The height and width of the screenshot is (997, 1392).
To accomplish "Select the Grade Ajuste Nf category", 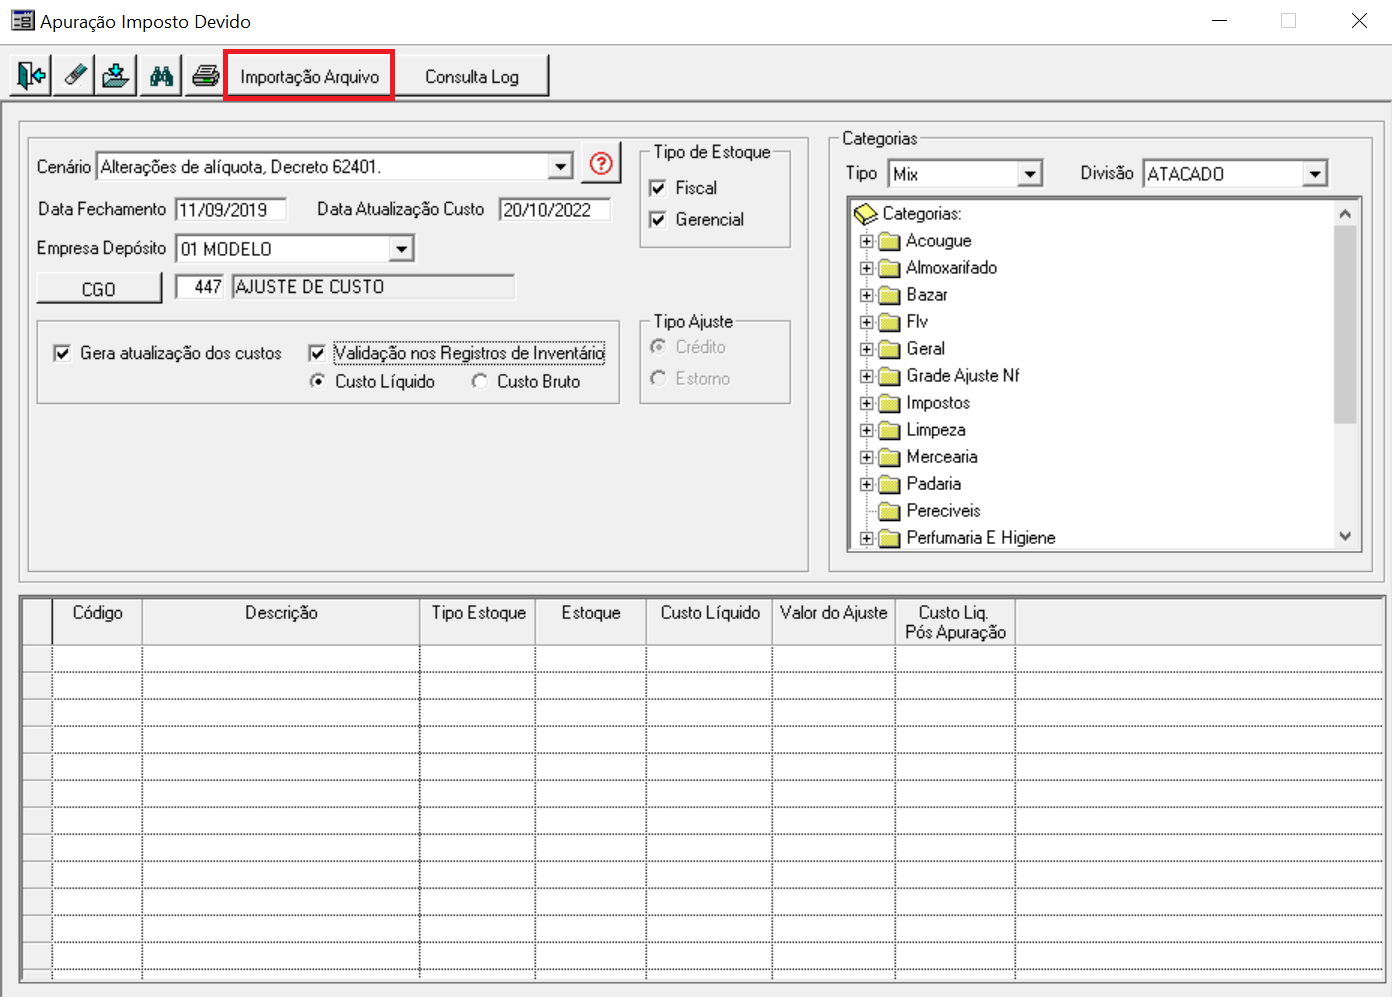I will (x=963, y=376).
